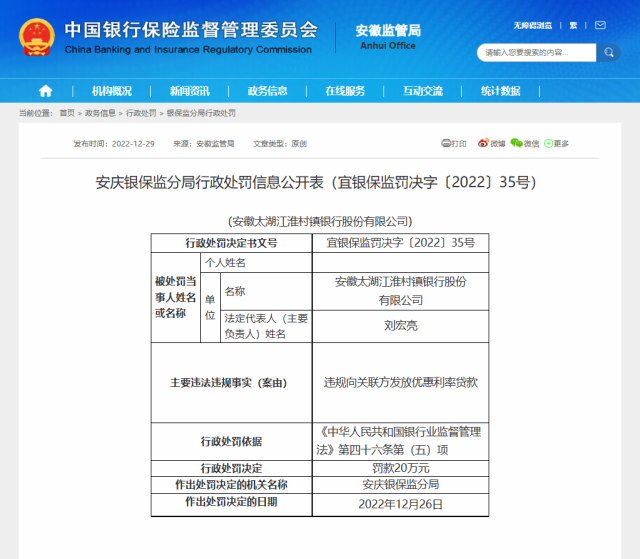Click the law citation 第四十六条 cell
This screenshot has height=559, width=640.
pyautogui.click(x=400, y=441)
